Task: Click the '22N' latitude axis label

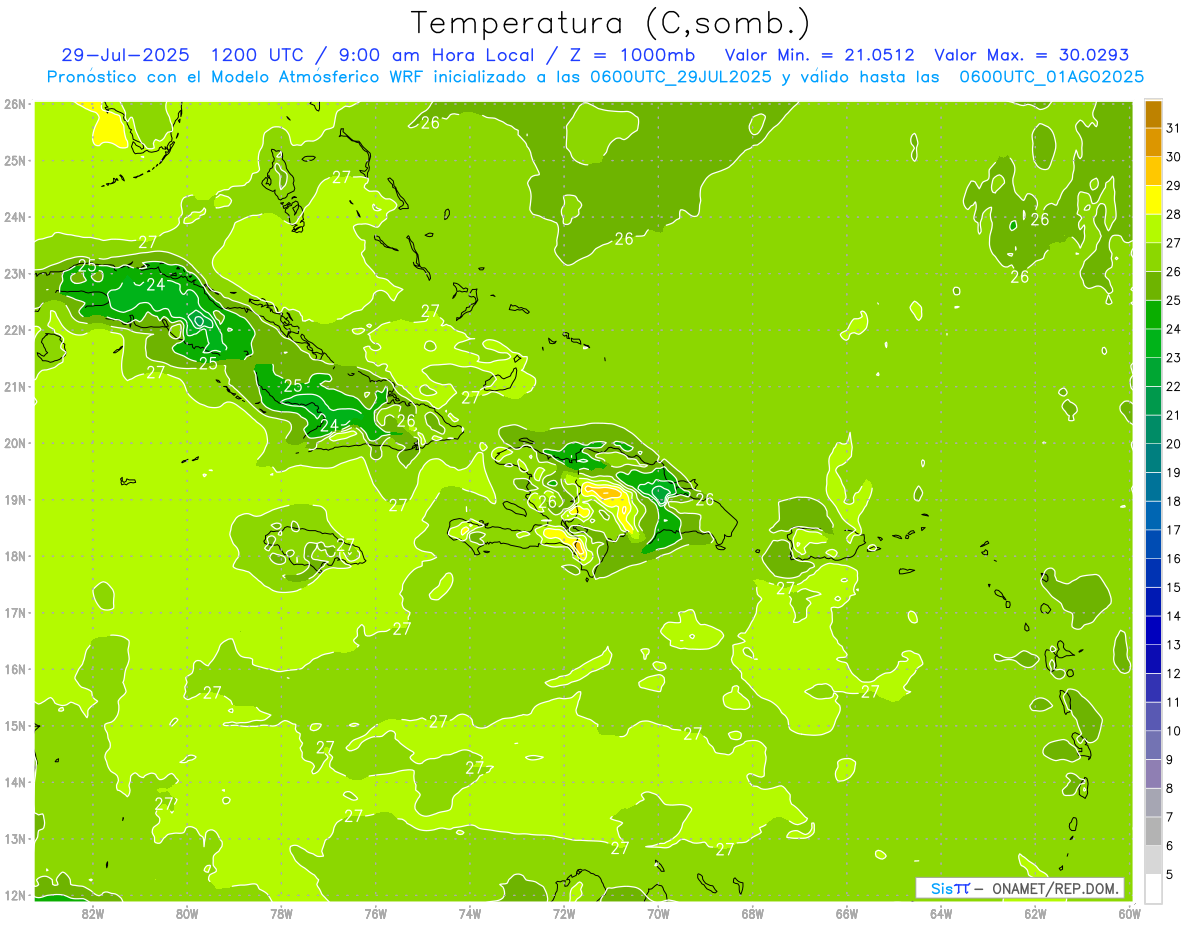Action: coord(15,330)
